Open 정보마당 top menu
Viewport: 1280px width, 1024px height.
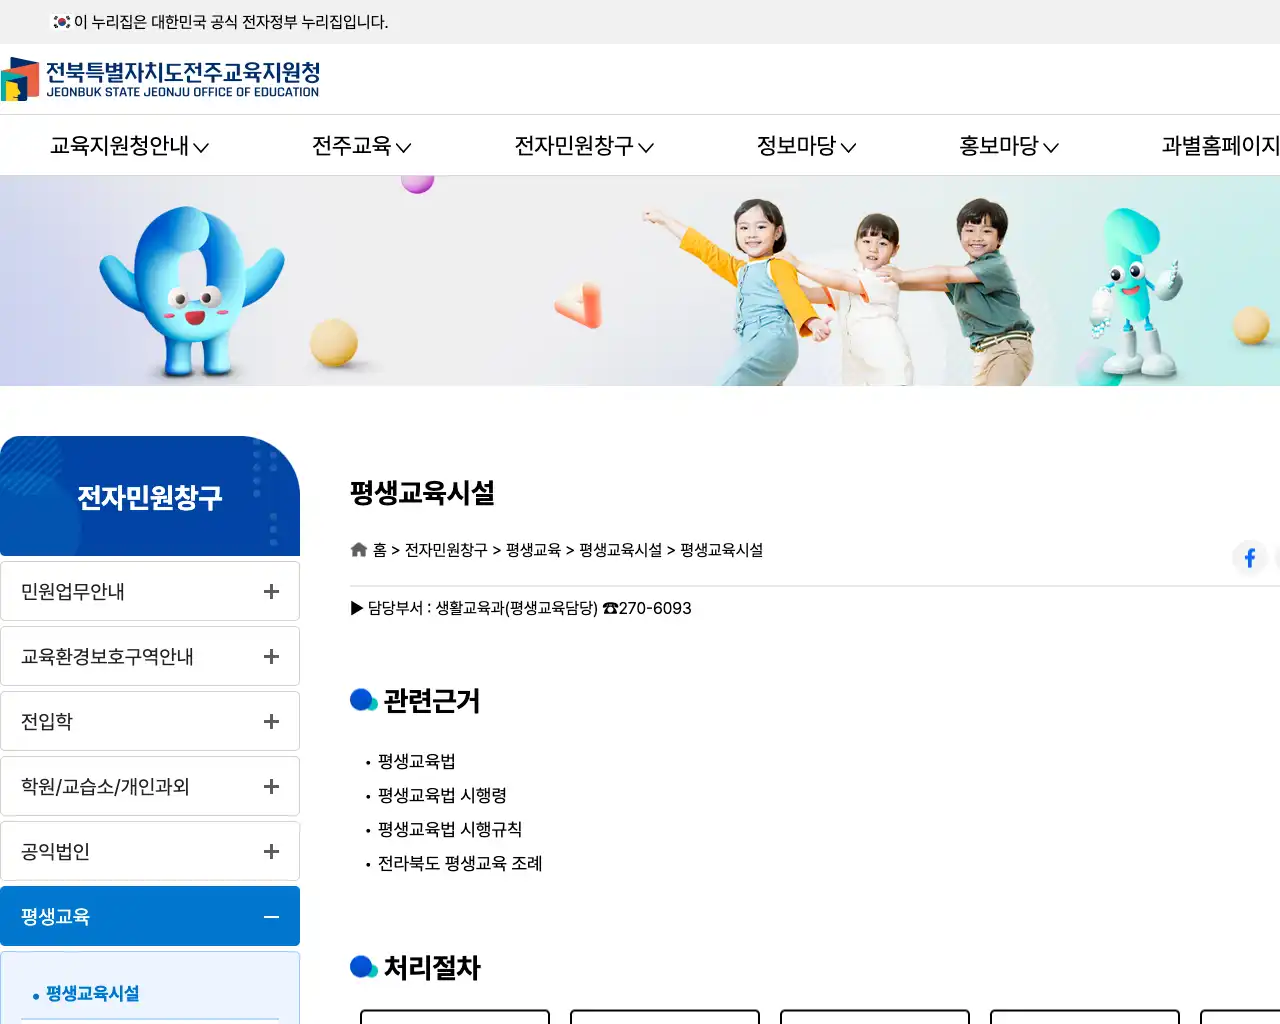[x=807, y=146]
